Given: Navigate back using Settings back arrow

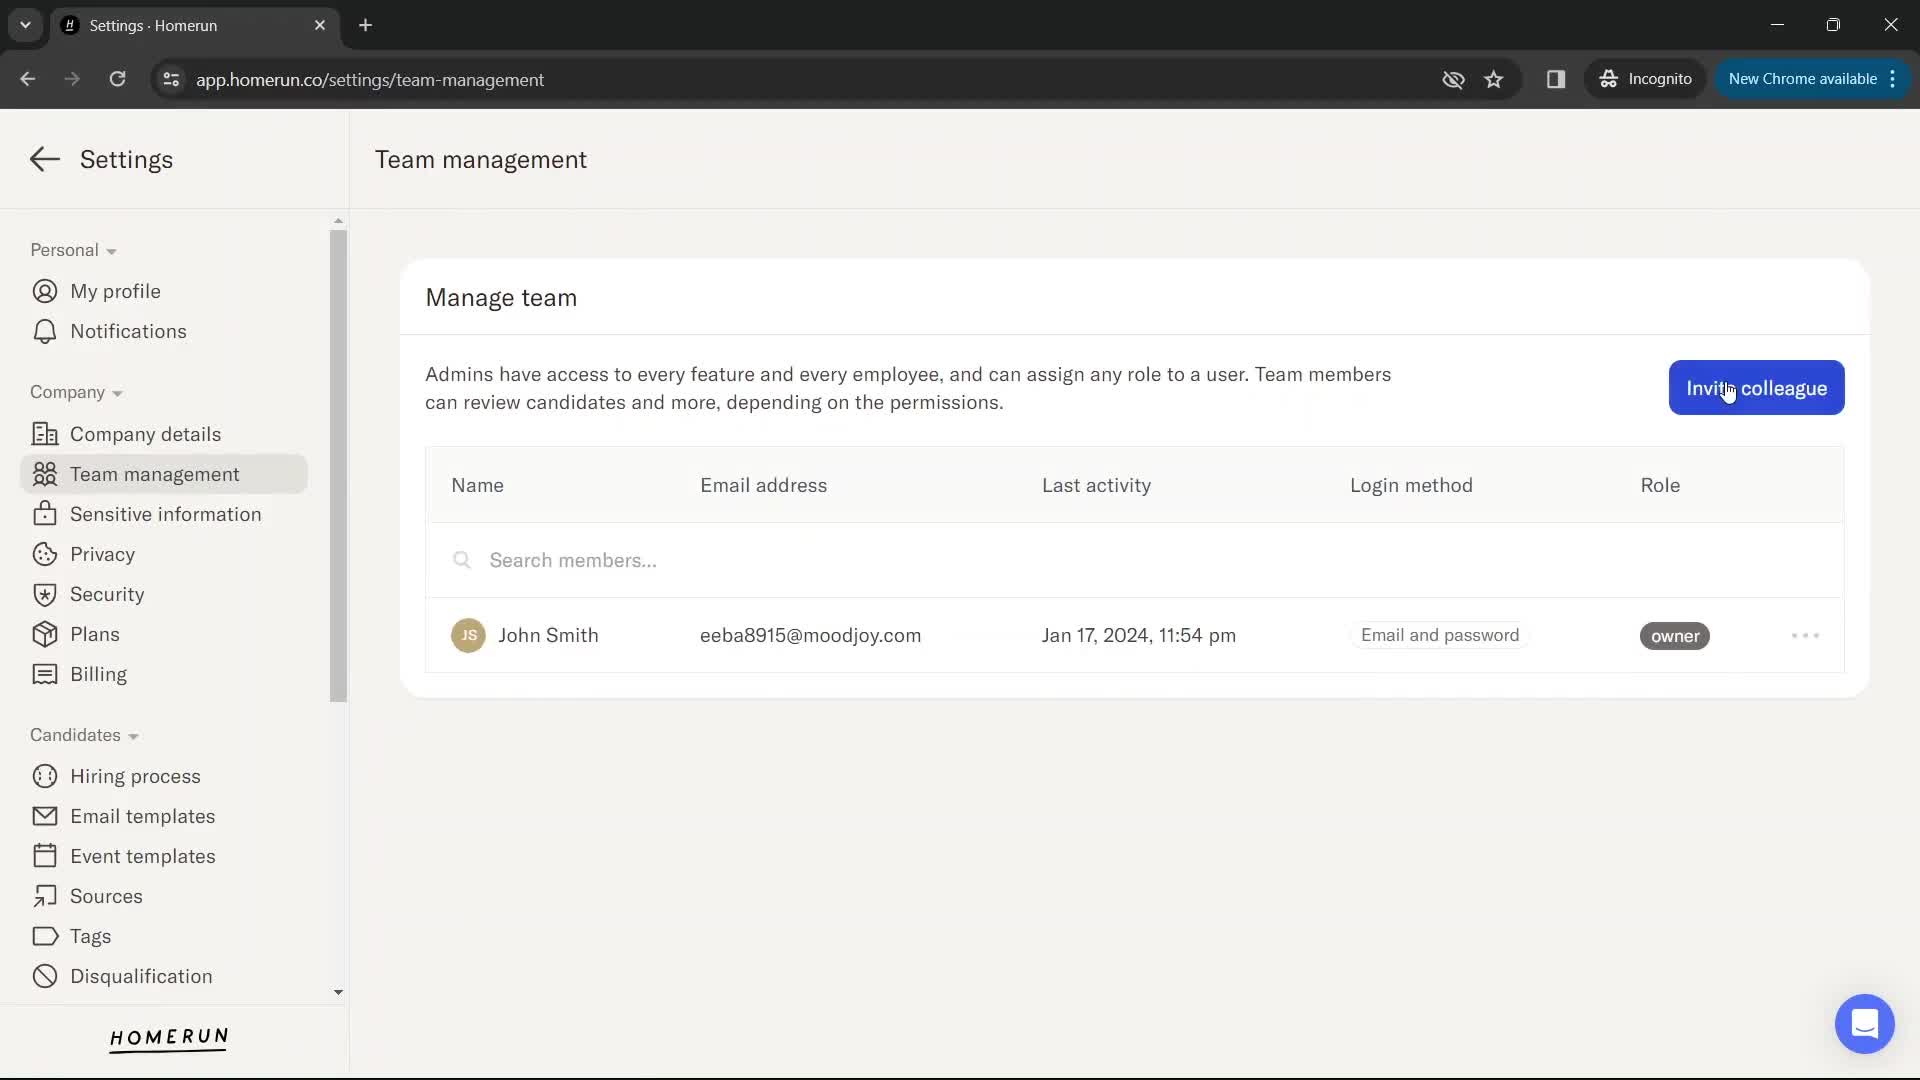Looking at the screenshot, I should 44,158.
